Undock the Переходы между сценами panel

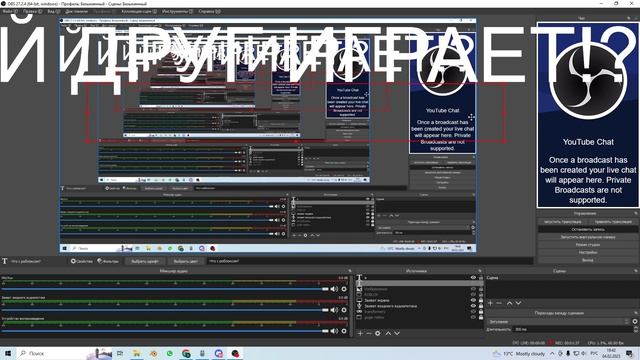tap(636, 313)
